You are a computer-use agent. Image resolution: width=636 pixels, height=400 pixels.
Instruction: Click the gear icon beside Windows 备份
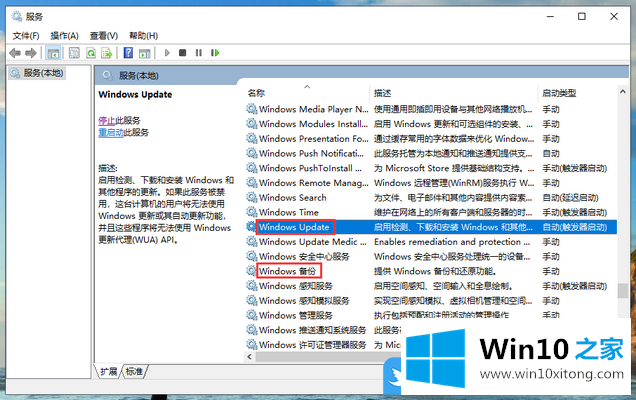pyautogui.click(x=252, y=271)
